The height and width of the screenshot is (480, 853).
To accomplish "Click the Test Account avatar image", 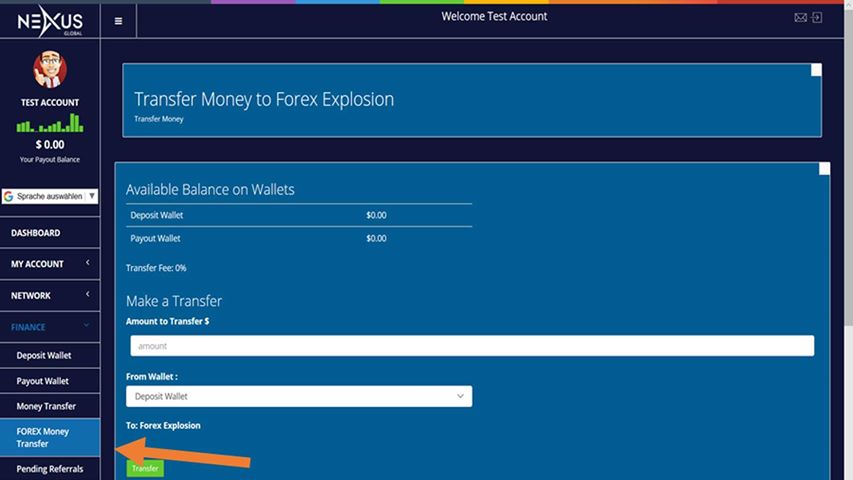I will click(50, 69).
